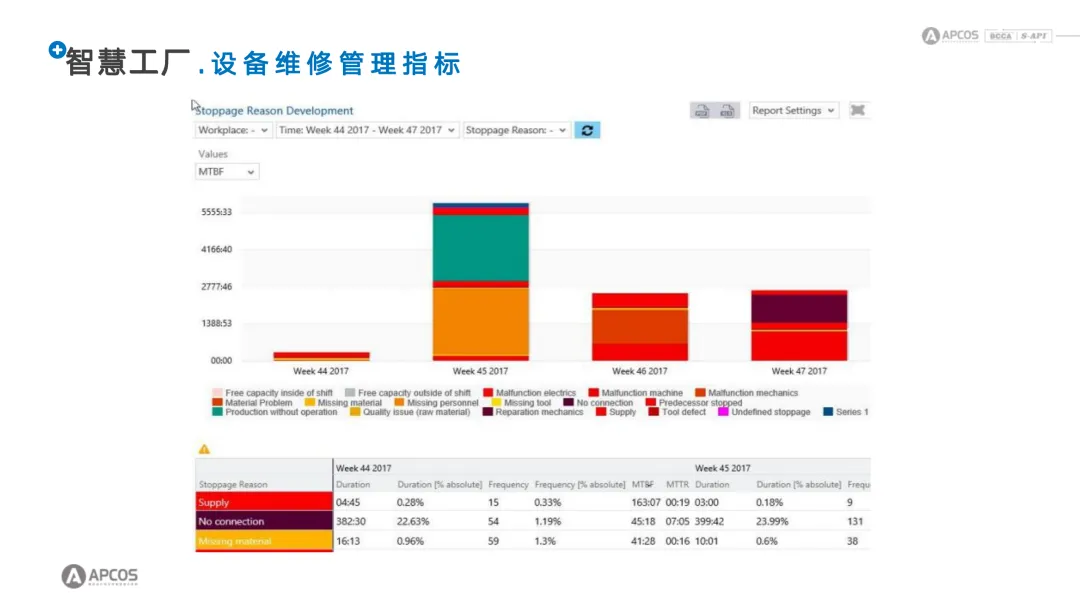The image size is (1080, 608).
Task: Click the first Frequency column header
Action: (x=508, y=484)
